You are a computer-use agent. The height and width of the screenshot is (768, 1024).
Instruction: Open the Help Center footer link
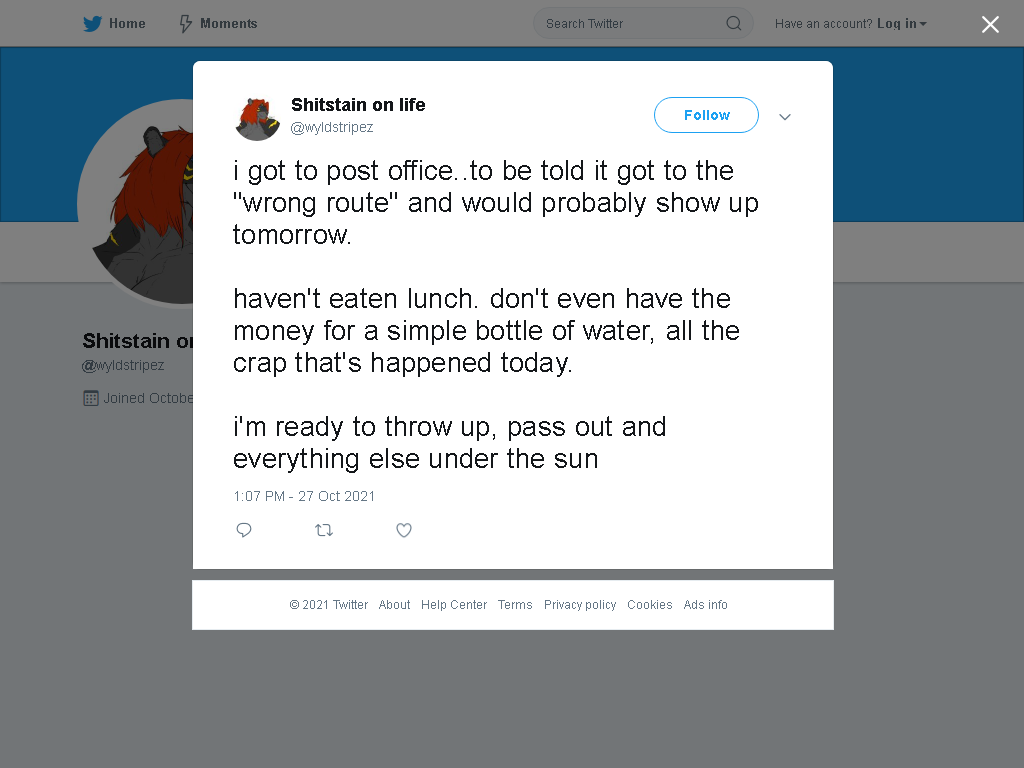point(454,605)
